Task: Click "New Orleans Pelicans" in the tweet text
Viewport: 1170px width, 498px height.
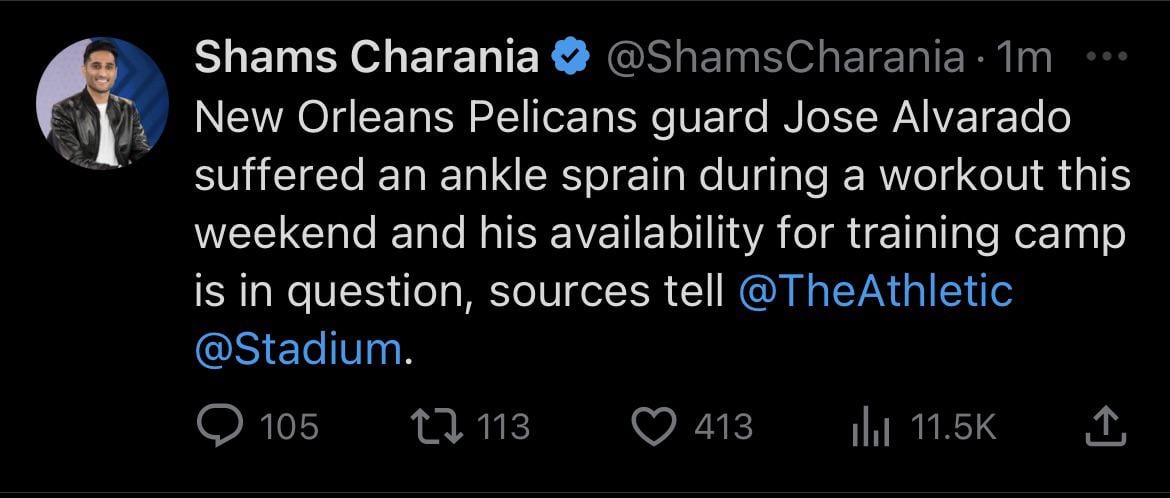Action: point(416,118)
